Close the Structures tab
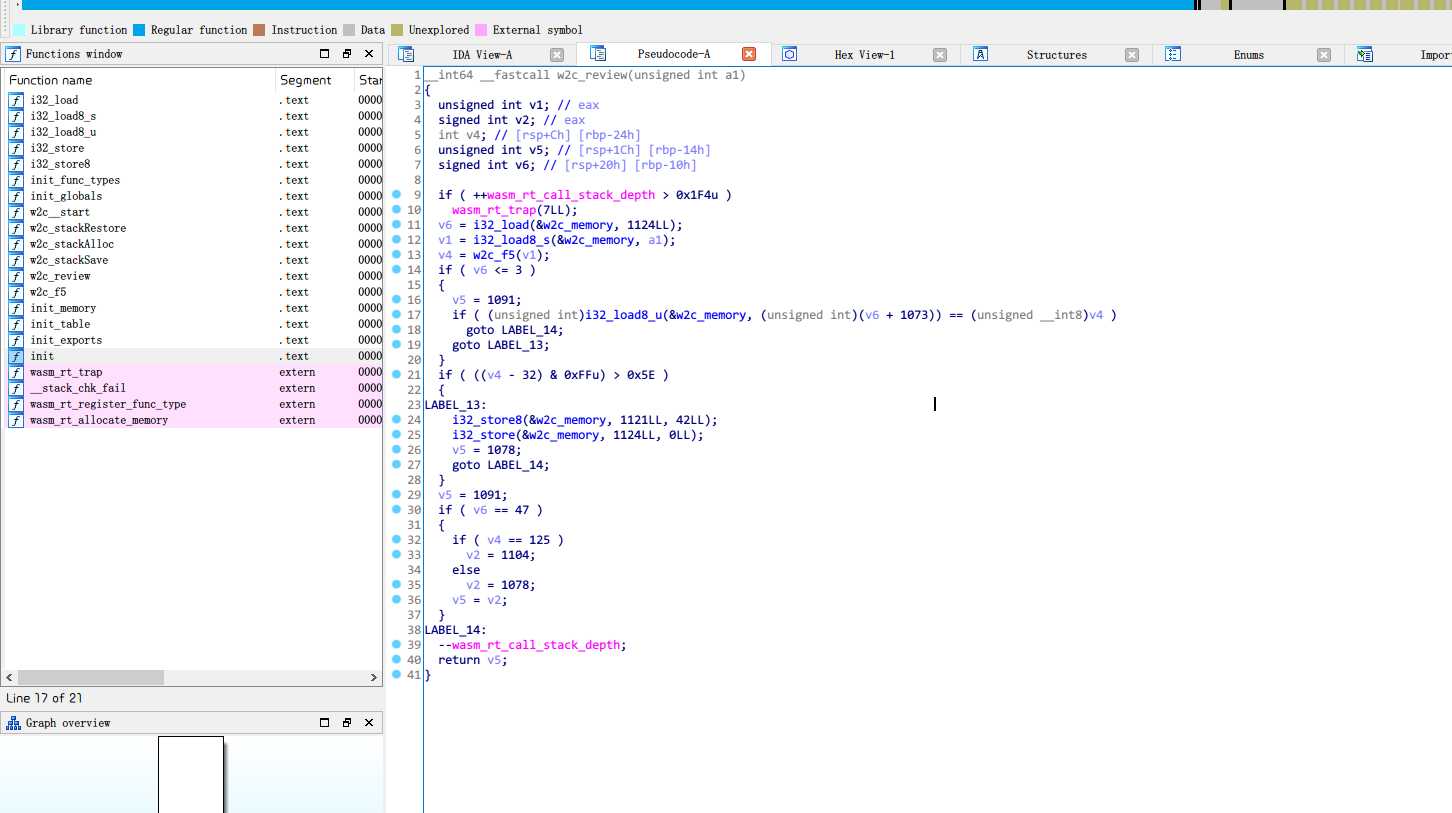The height and width of the screenshot is (813, 1452). [x=1132, y=55]
